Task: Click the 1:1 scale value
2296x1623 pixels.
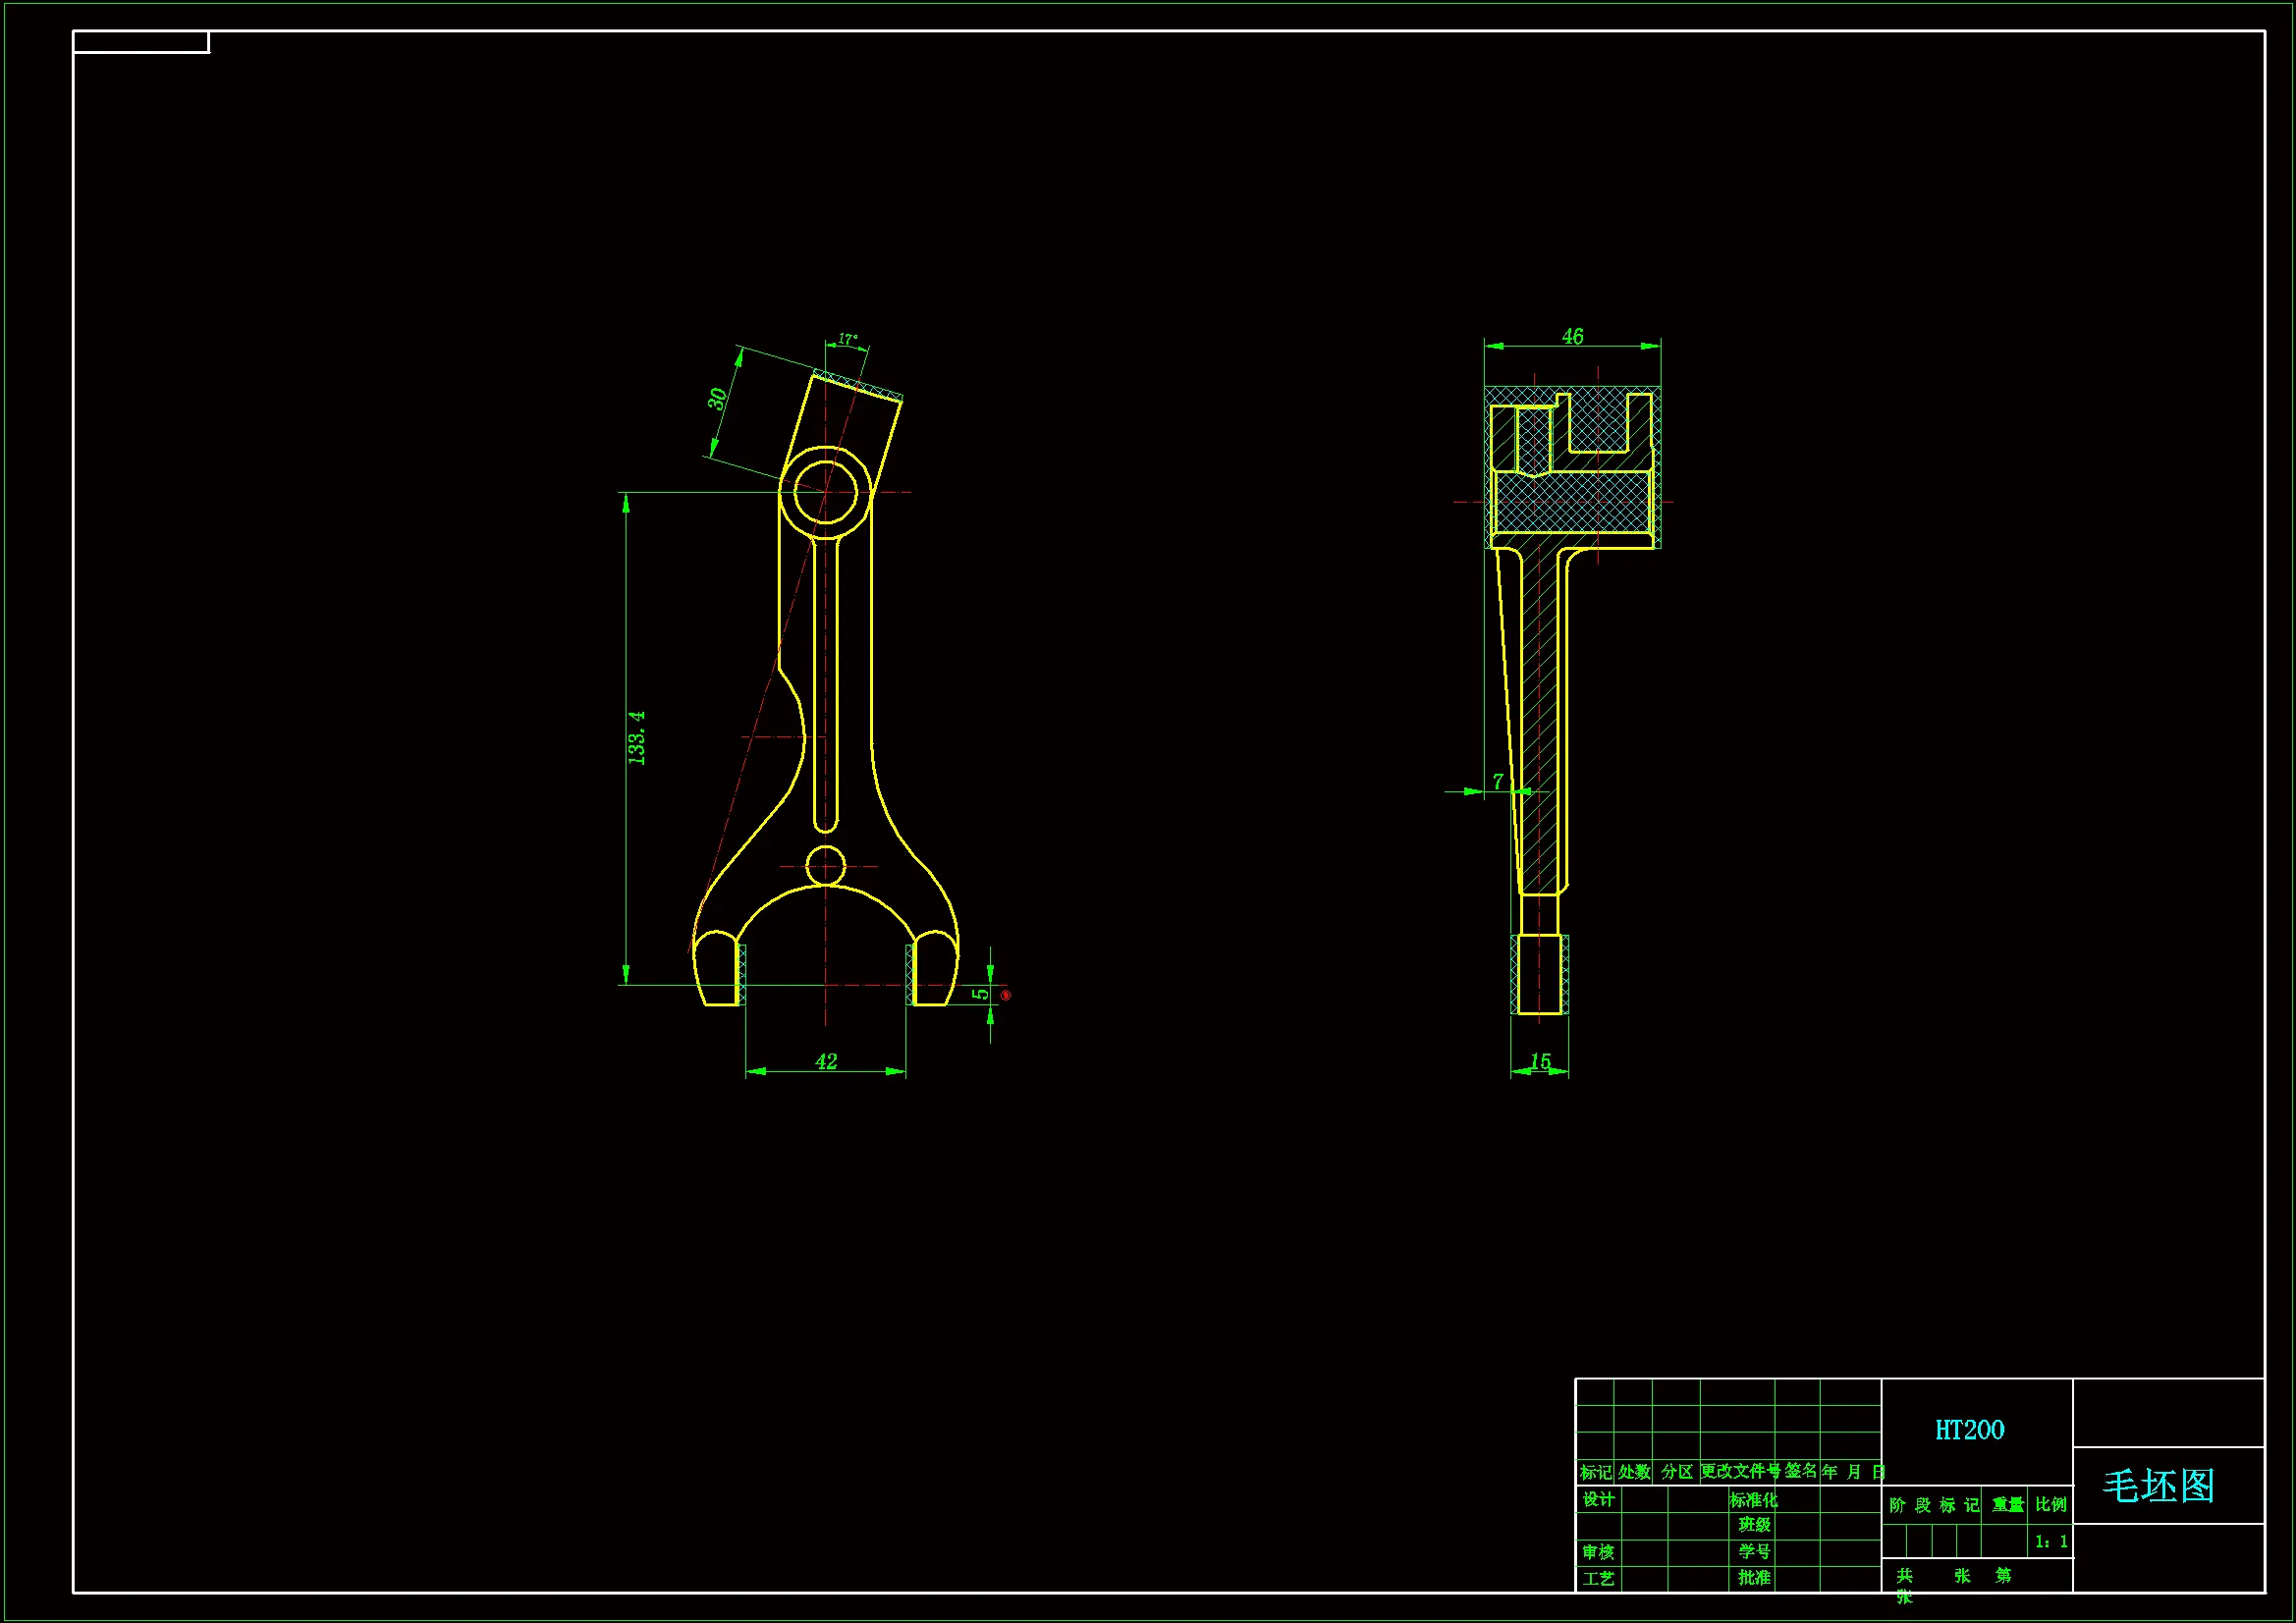Action: 2050,1542
